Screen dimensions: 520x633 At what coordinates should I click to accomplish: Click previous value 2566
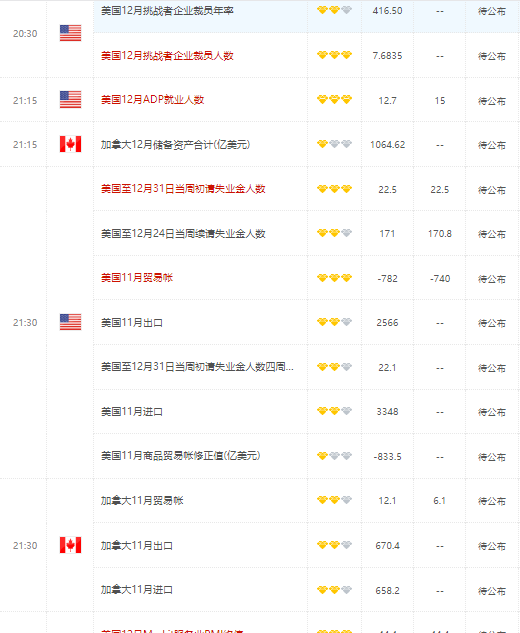(388, 323)
